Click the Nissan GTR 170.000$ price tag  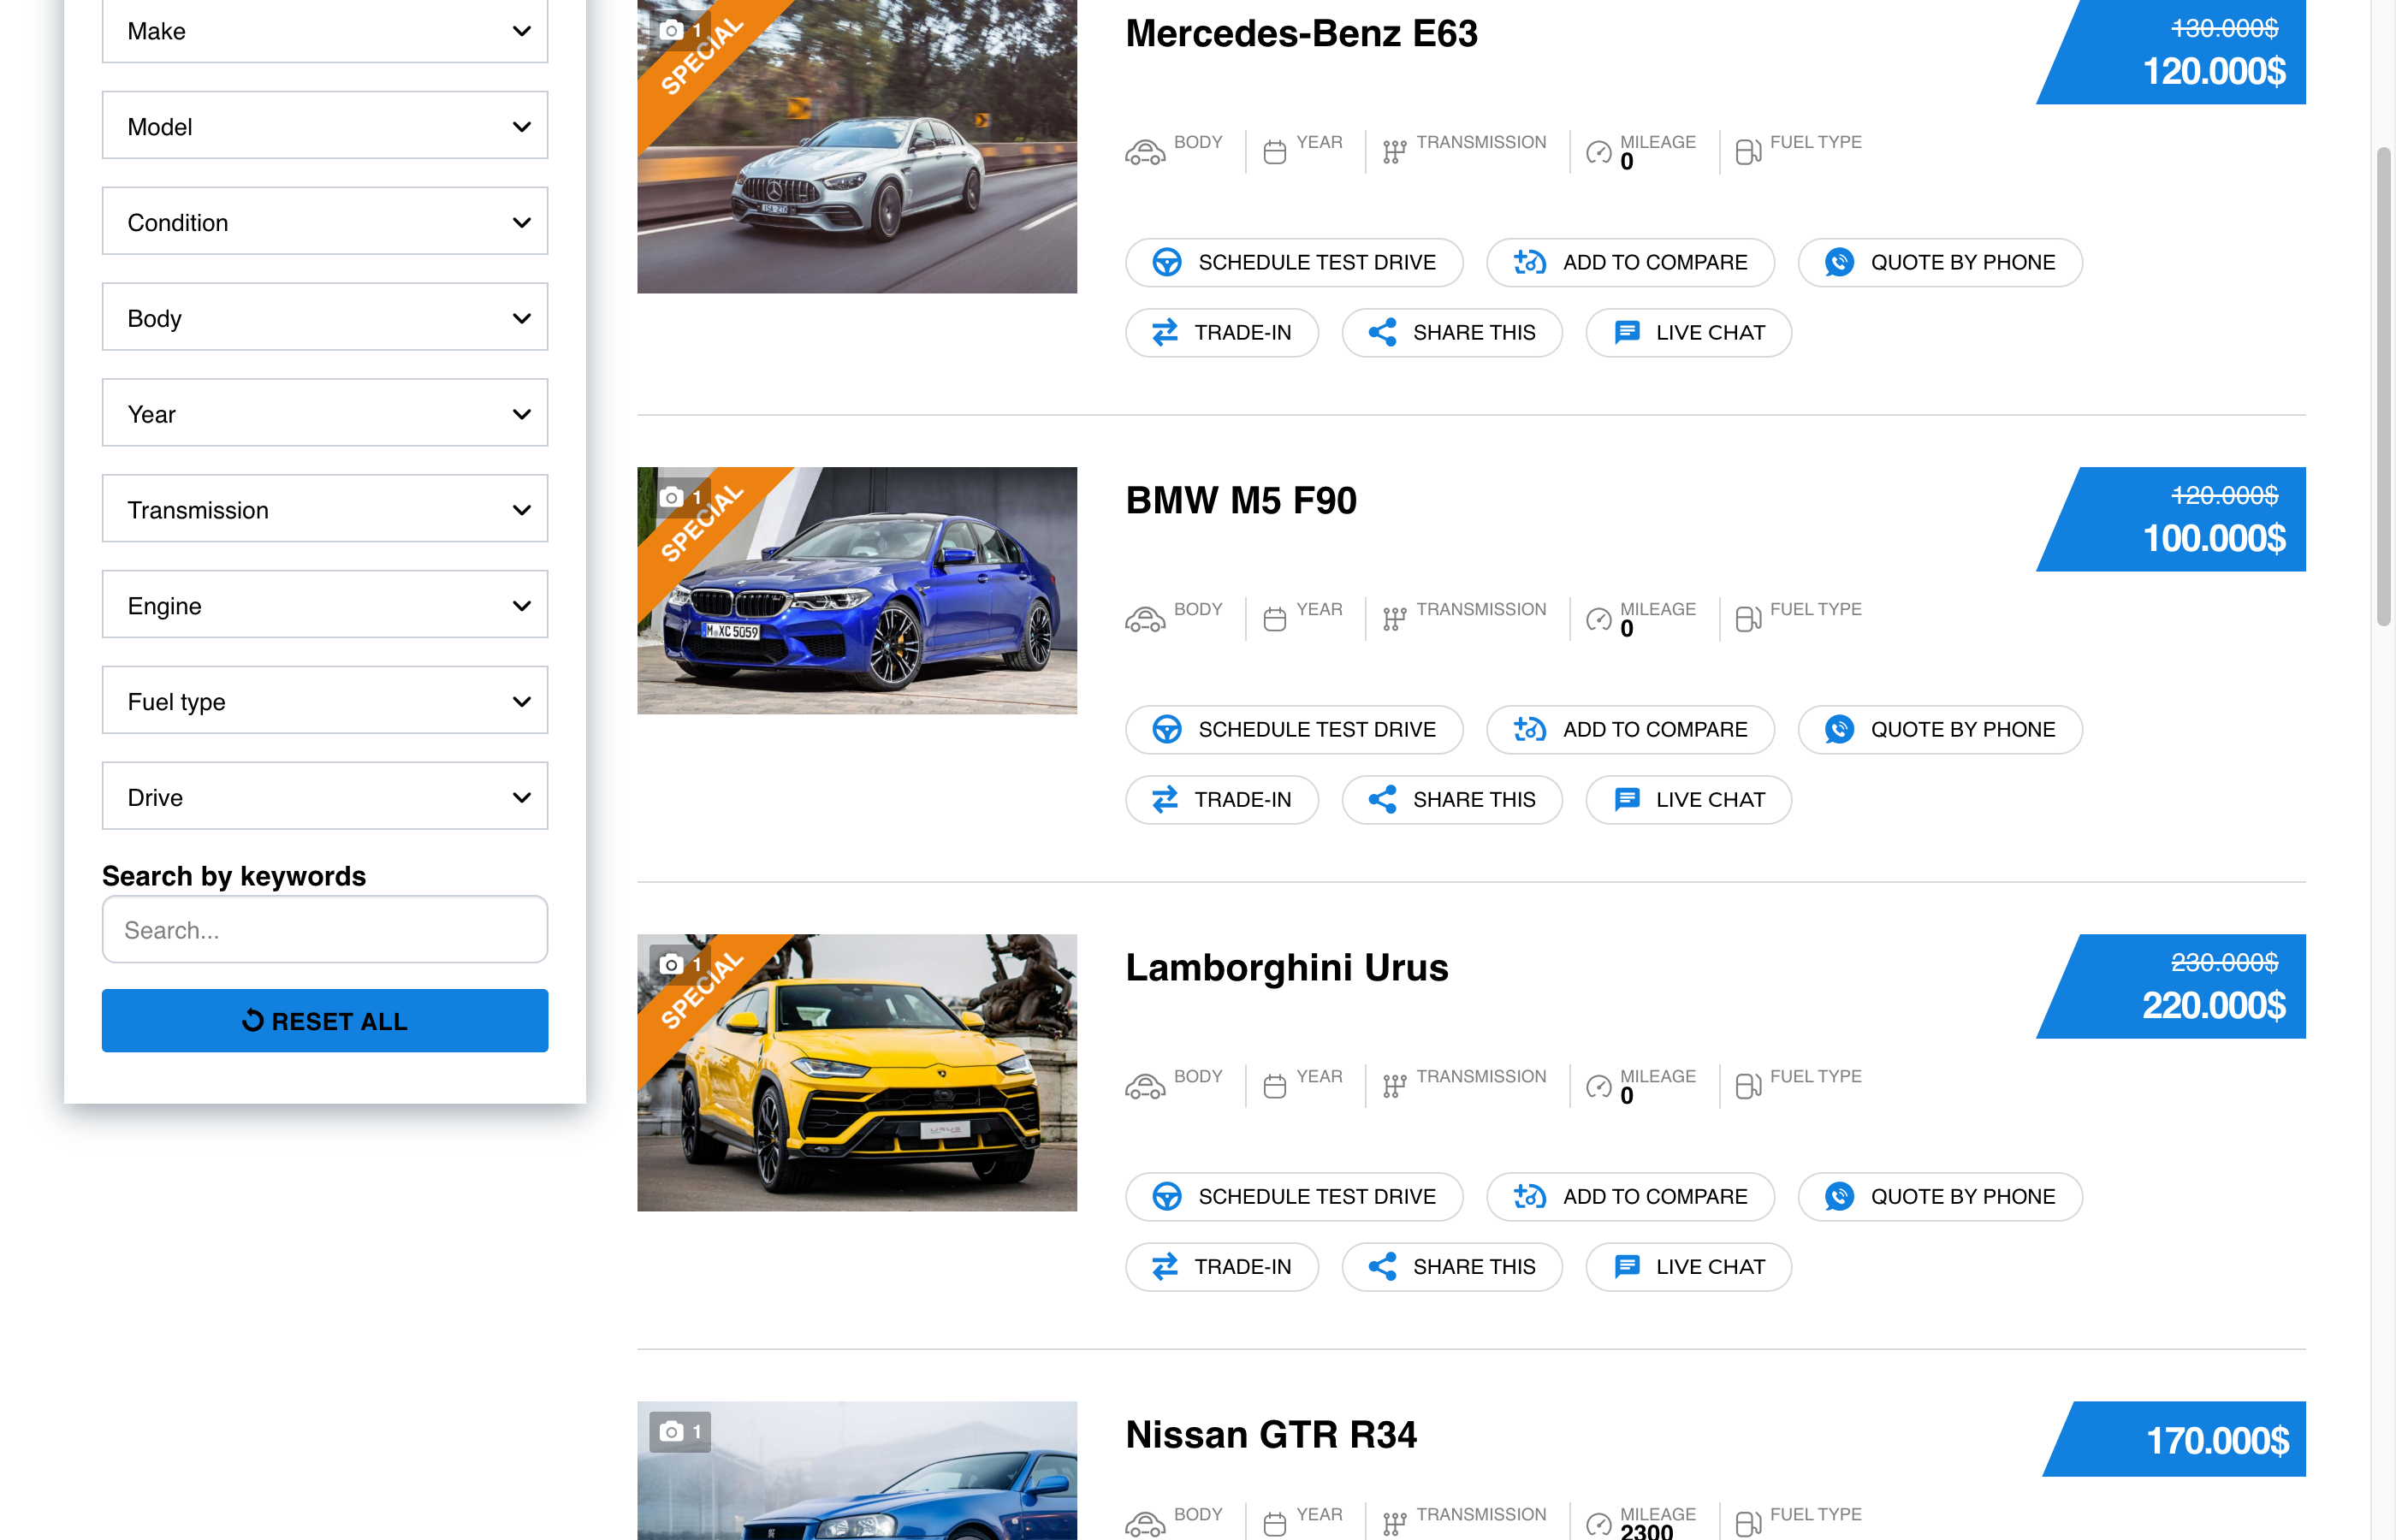pyautogui.click(x=2174, y=1439)
